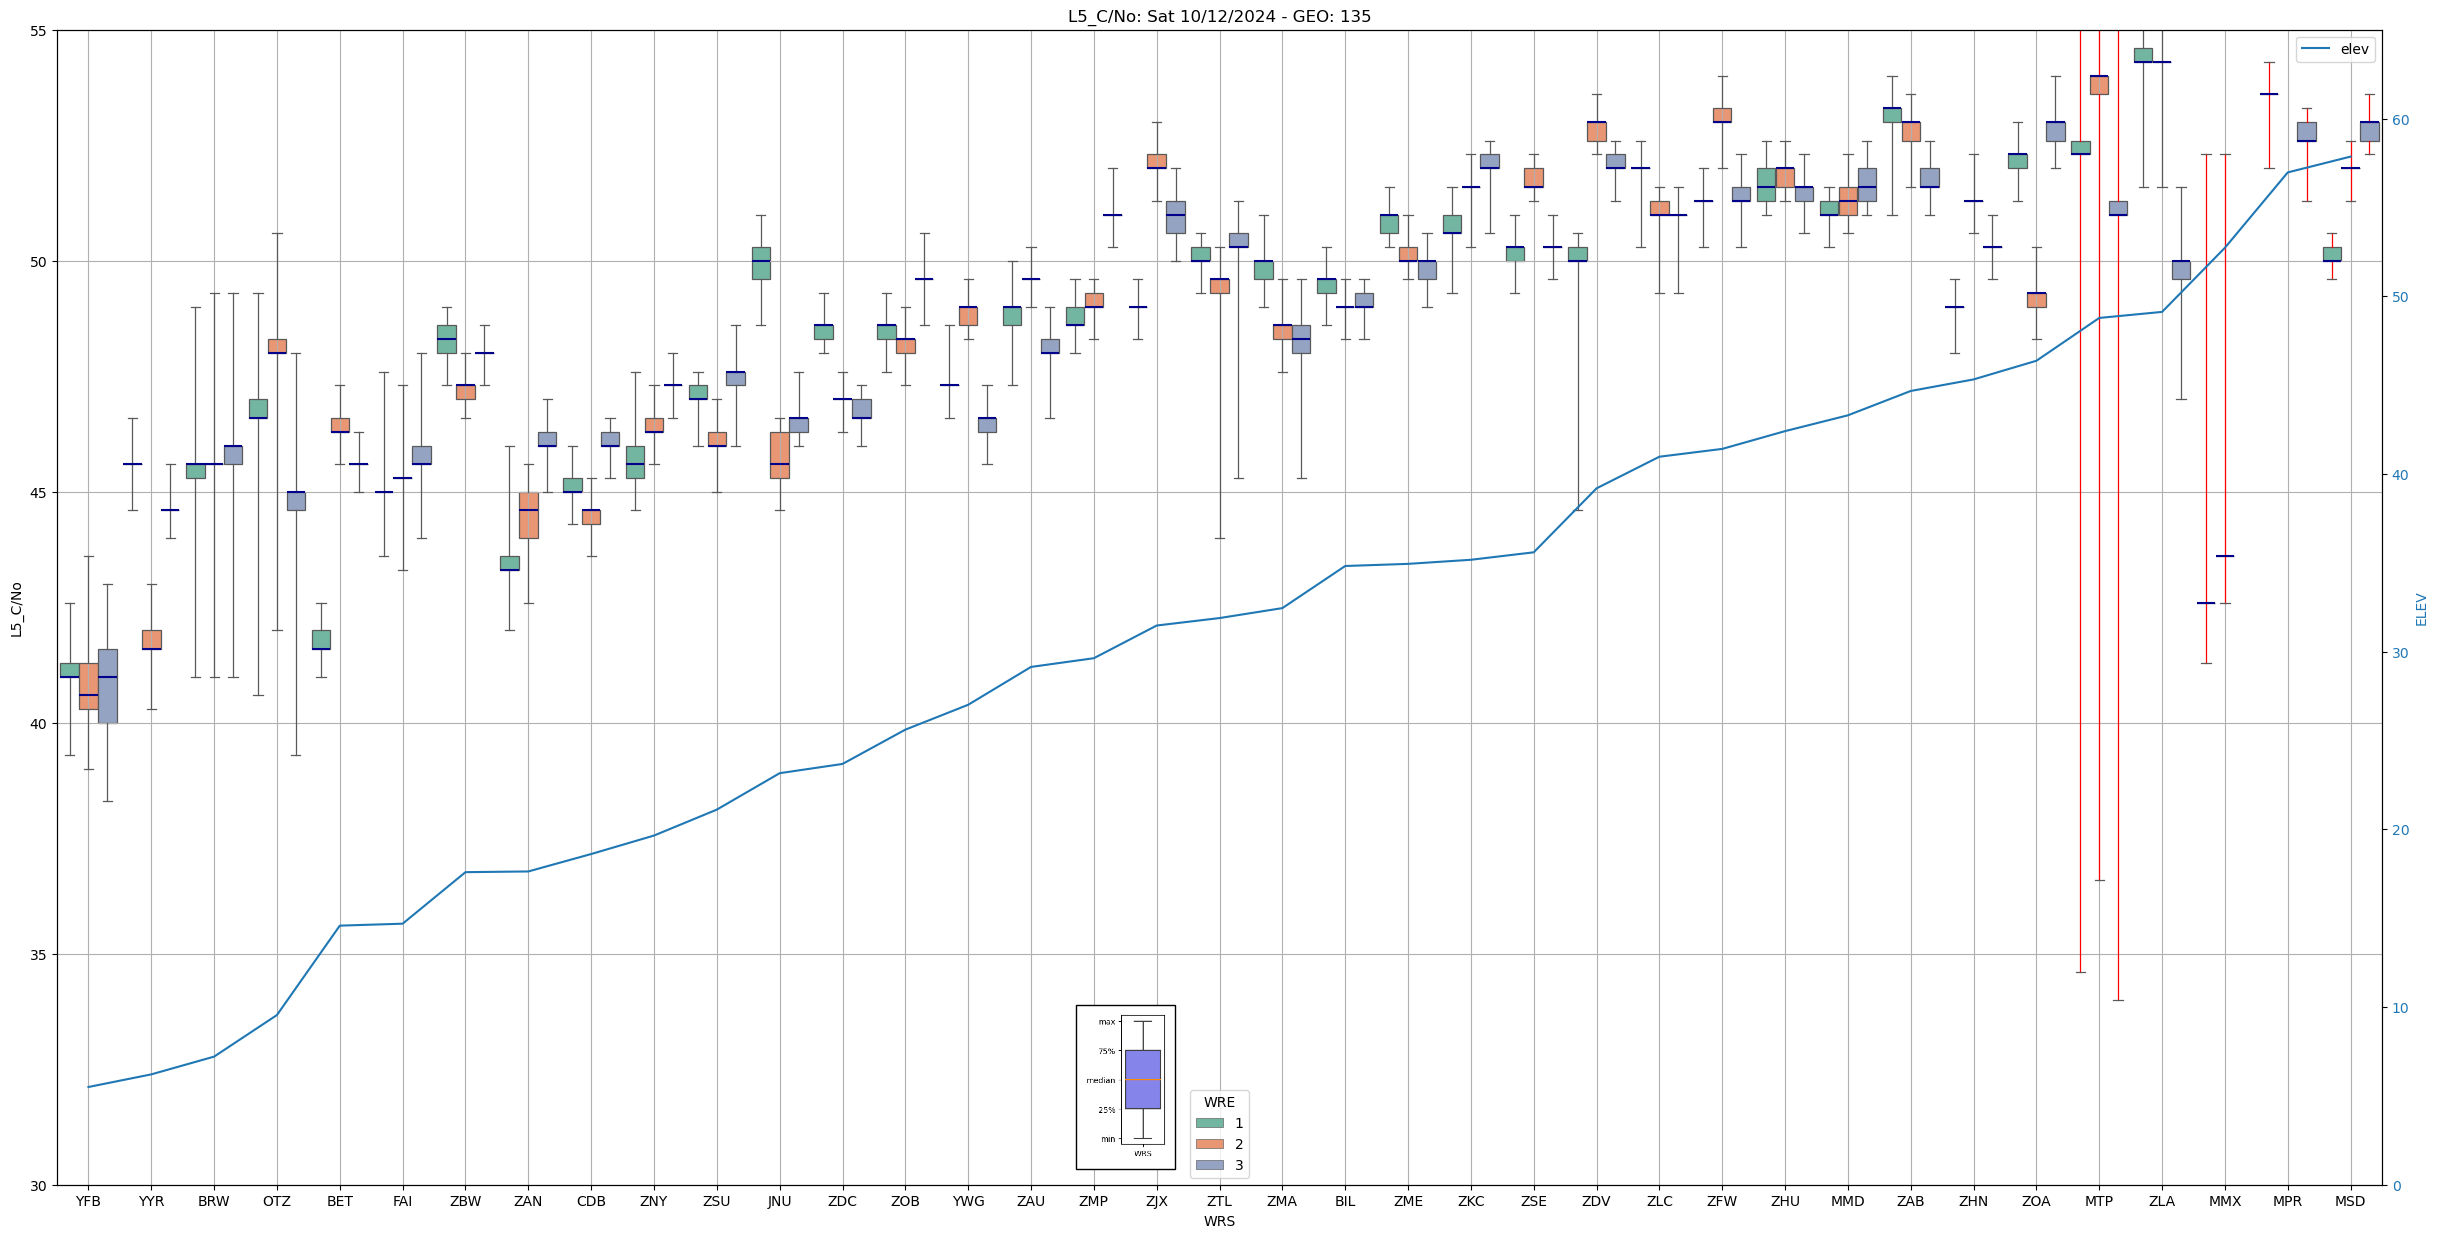Click the 55 tick on left axis
The width and height of the screenshot is (2439, 1238).
pyautogui.click(x=38, y=31)
